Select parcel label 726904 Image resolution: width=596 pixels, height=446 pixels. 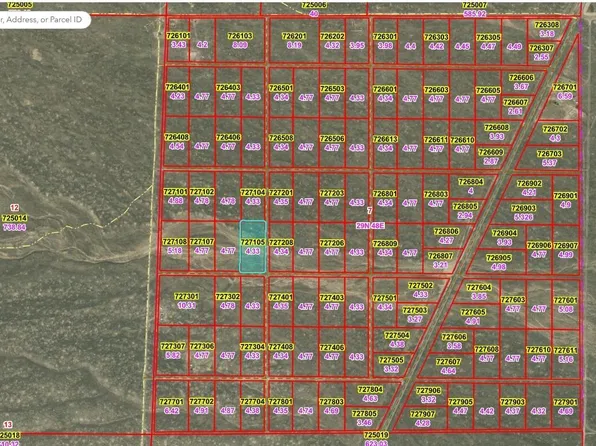click(x=504, y=233)
